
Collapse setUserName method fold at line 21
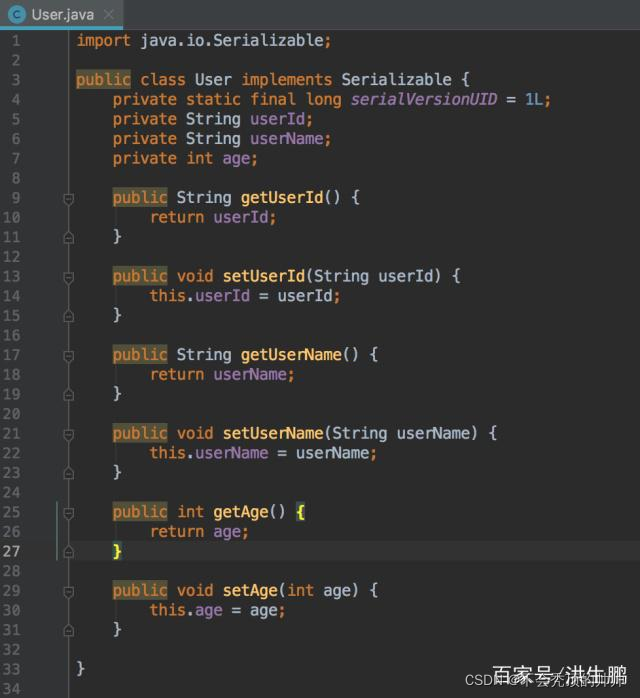(x=69, y=434)
